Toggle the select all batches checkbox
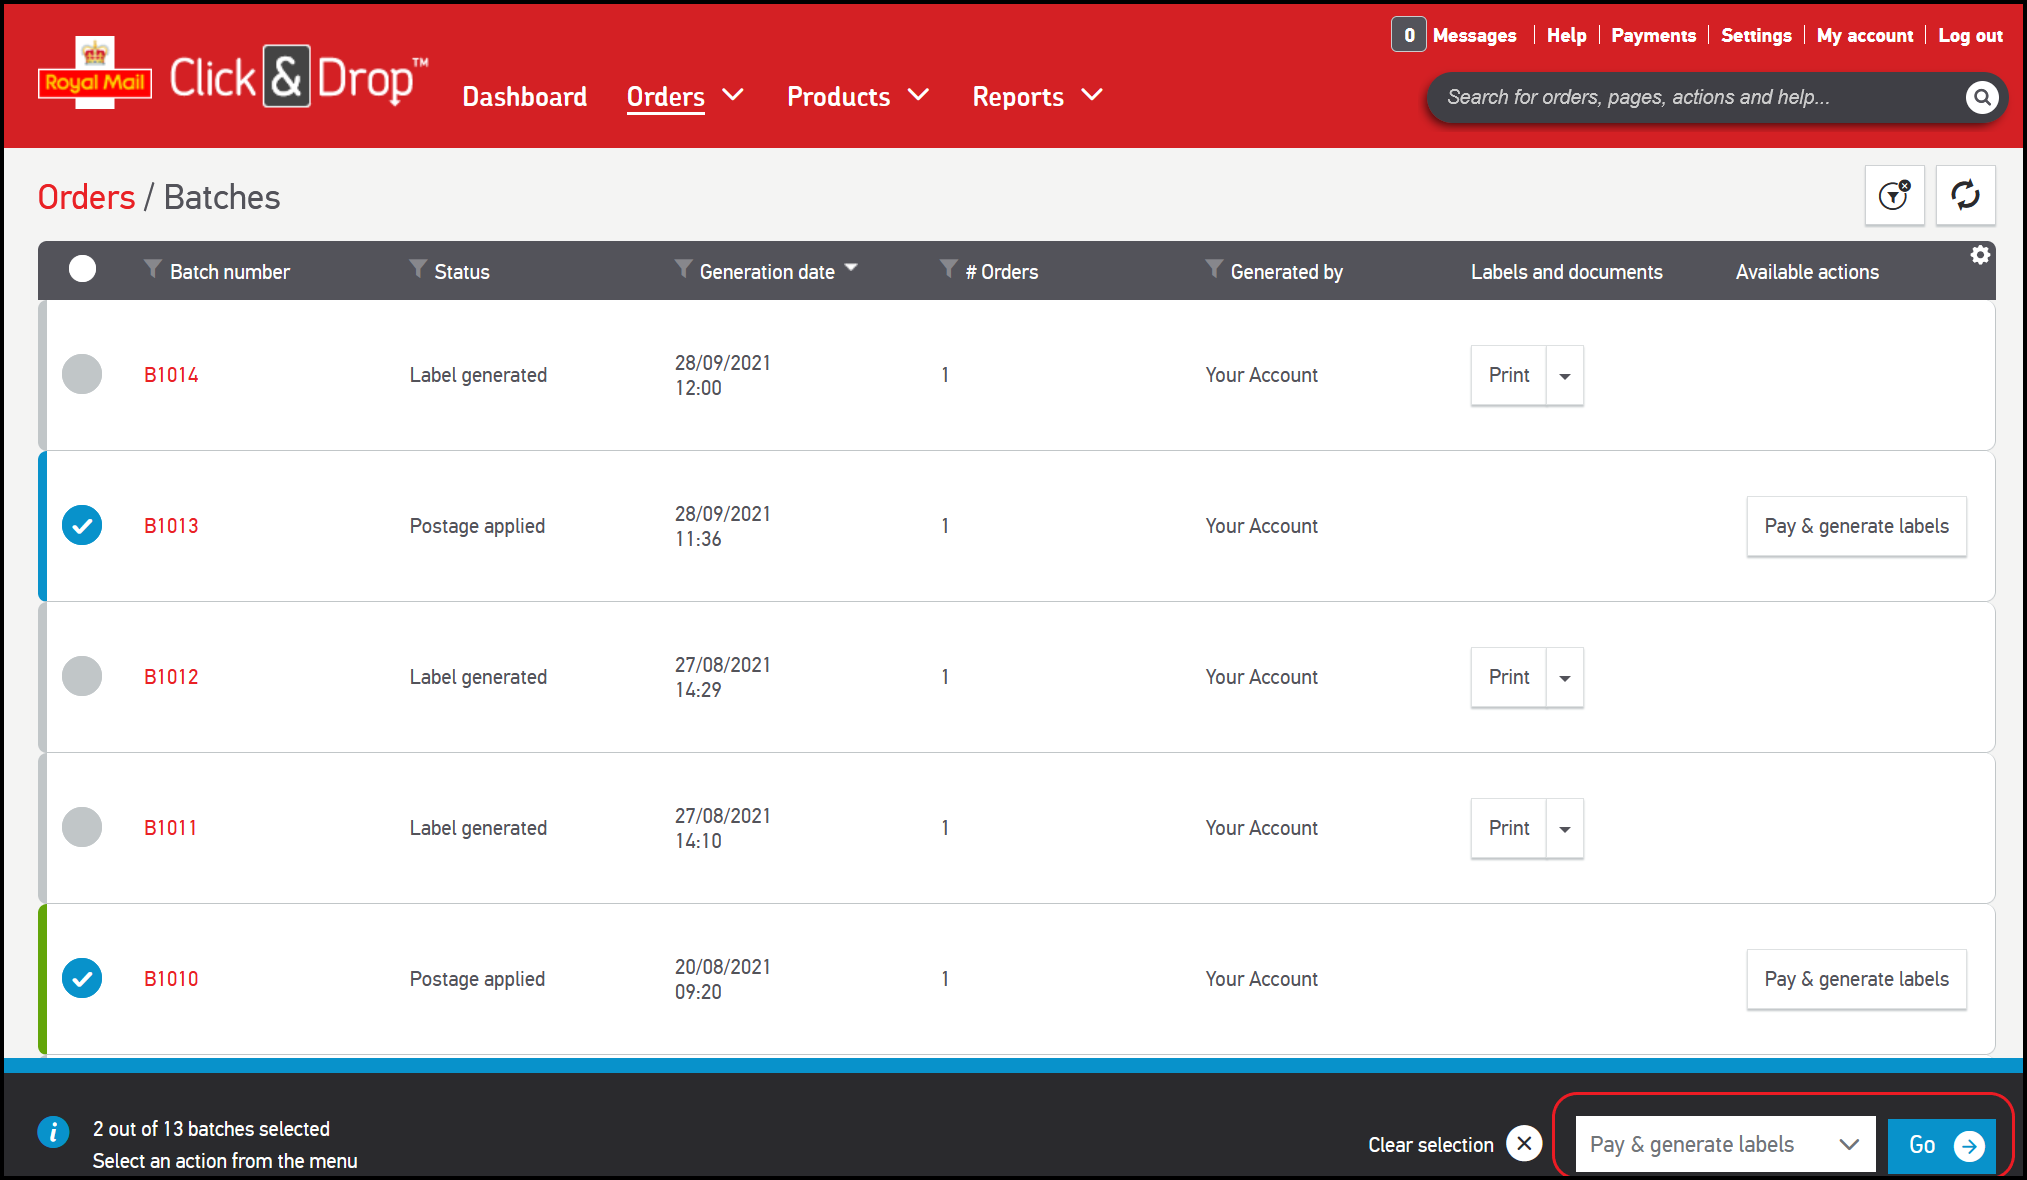 pyautogui.click(x=82, y=269)
